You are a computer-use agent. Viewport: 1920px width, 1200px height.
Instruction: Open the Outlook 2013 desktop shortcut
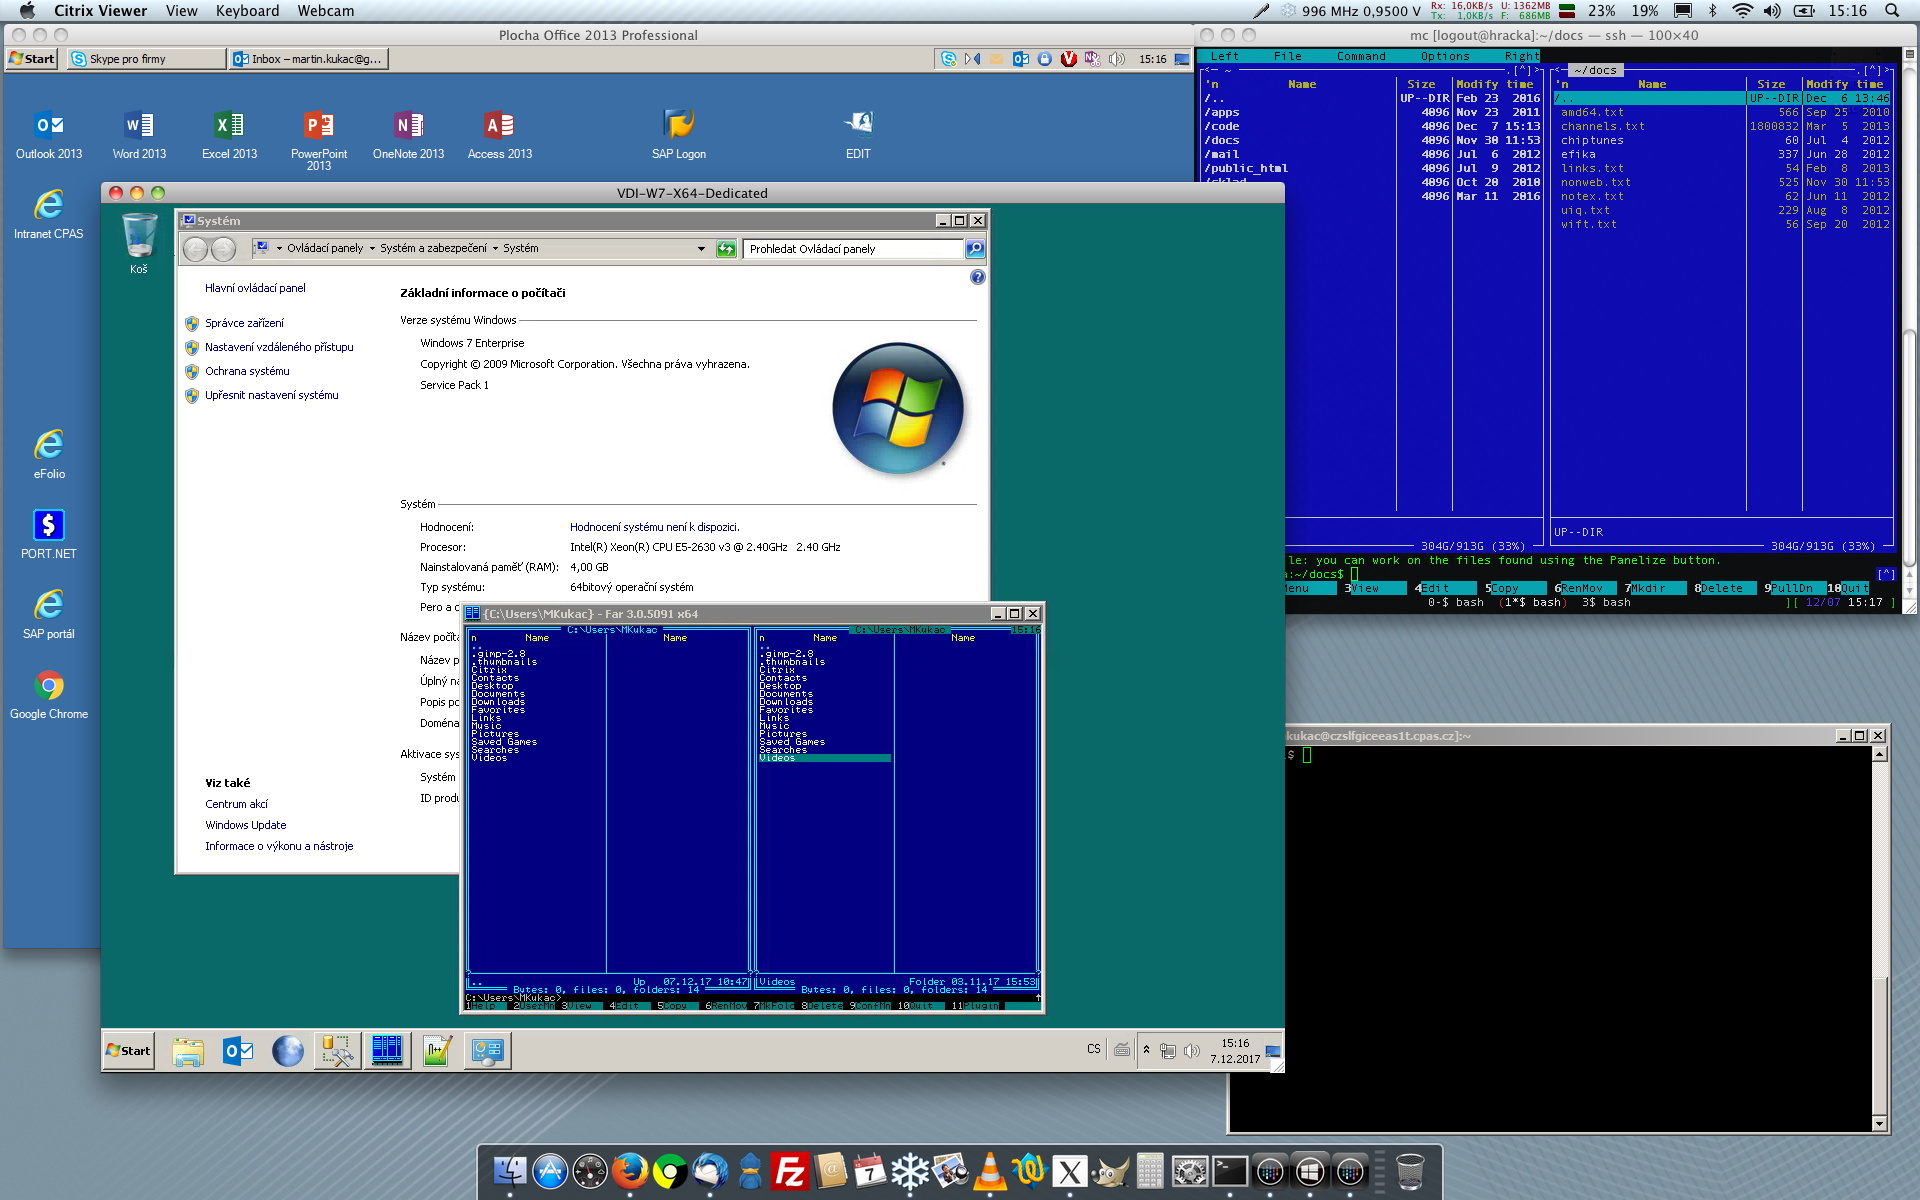coord(49,126)
